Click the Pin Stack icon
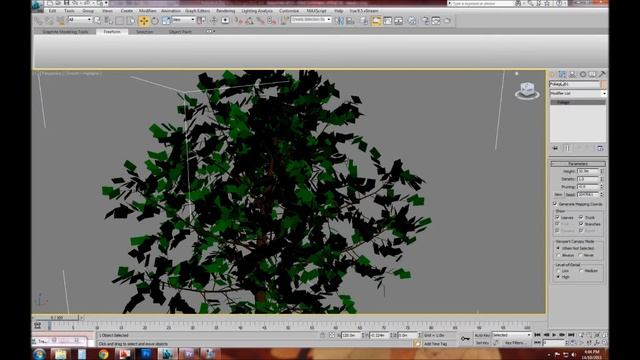Viewport: 640px width, 360px height. 555,148
